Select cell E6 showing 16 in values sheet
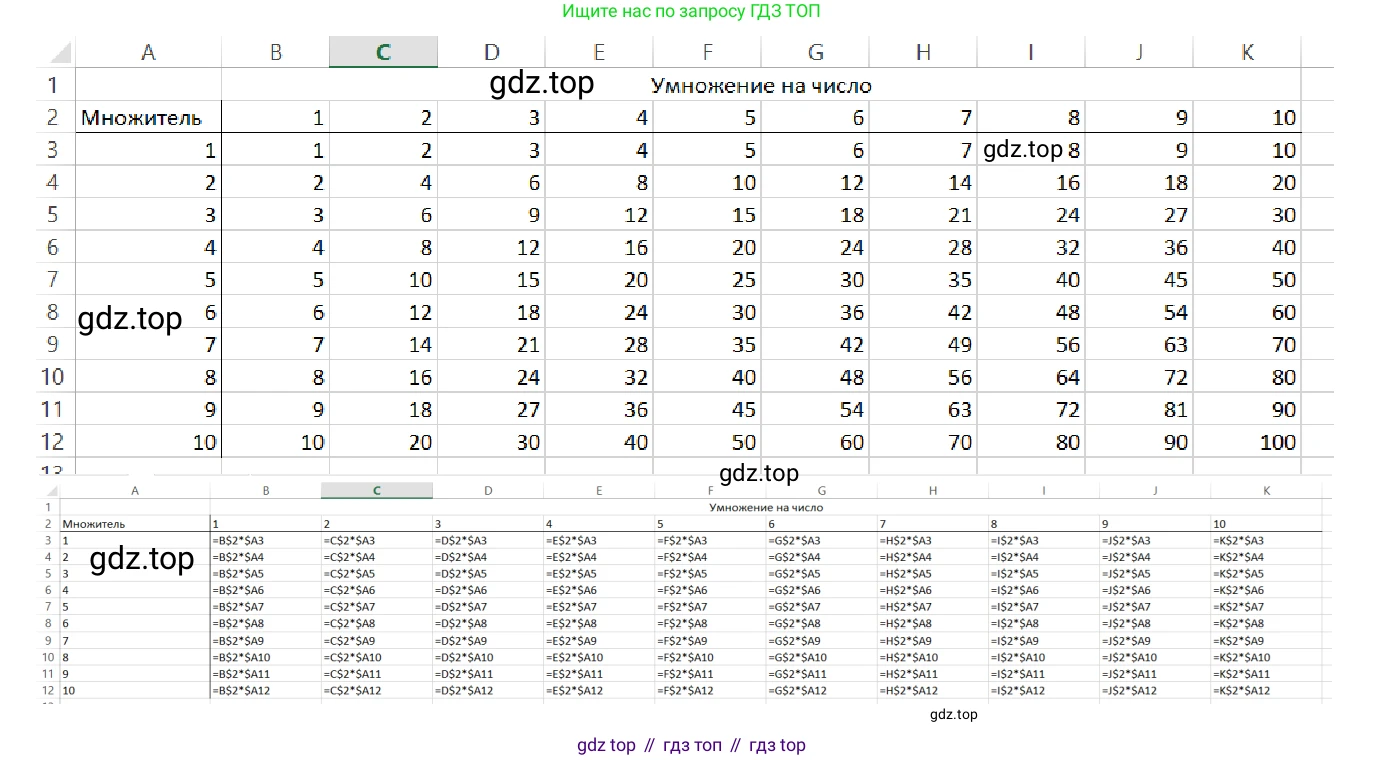Viewport: 1384px width, 760px height. (x=599, y=247)
